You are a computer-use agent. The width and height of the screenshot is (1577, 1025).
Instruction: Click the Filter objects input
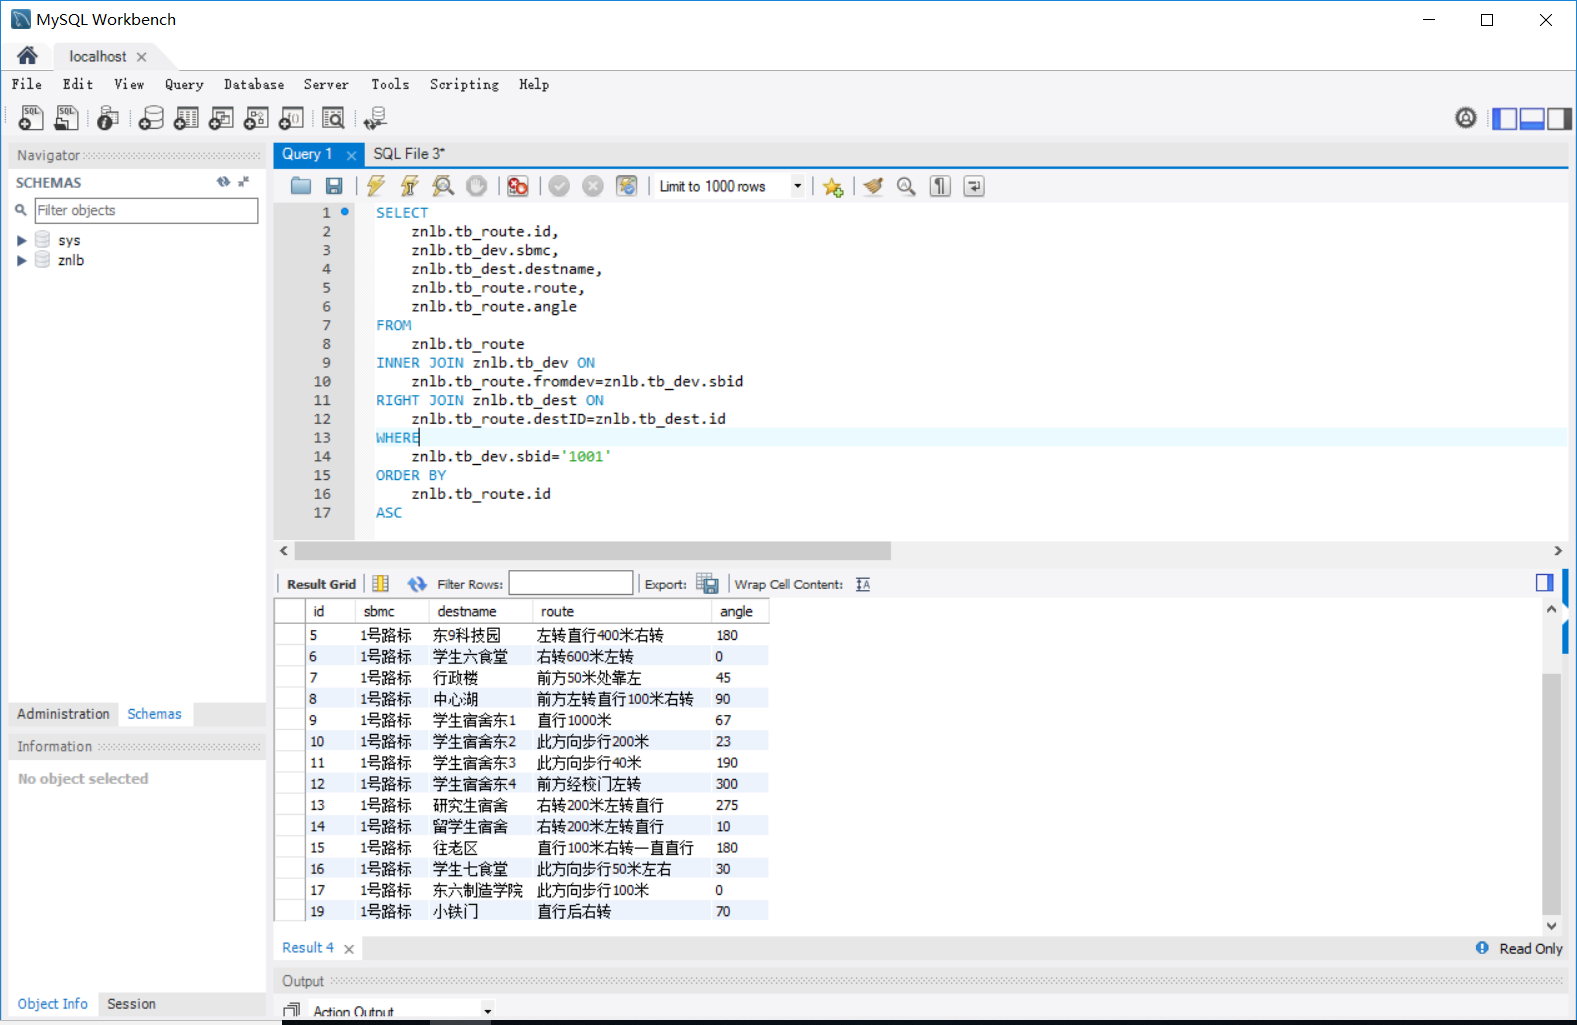click(146, 211)
